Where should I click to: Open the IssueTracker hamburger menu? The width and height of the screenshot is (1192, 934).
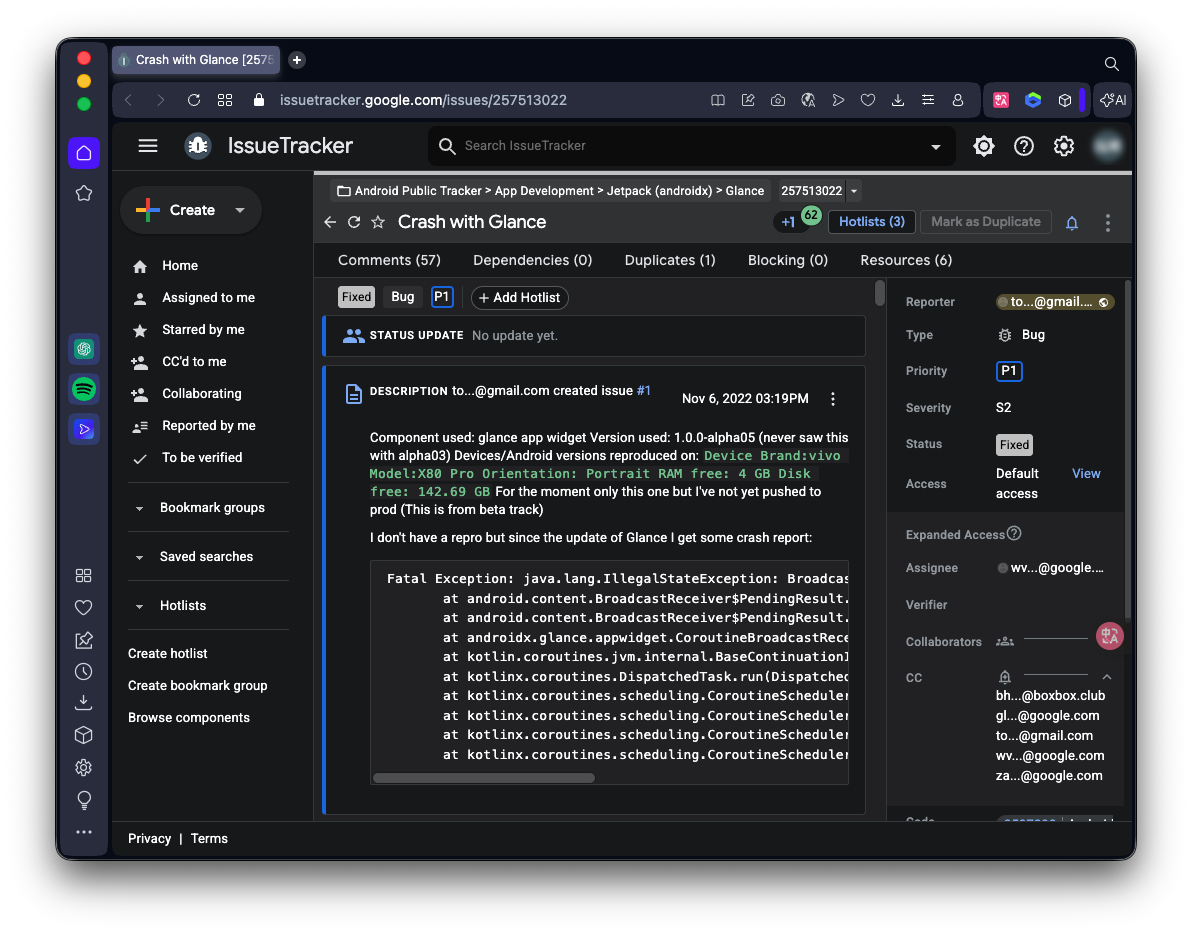[148, 146]
